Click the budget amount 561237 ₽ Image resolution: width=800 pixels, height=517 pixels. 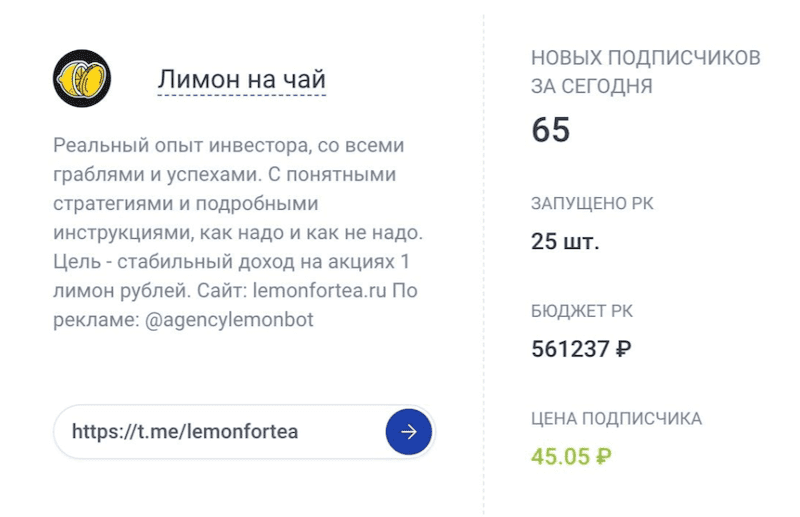point(581,350)
